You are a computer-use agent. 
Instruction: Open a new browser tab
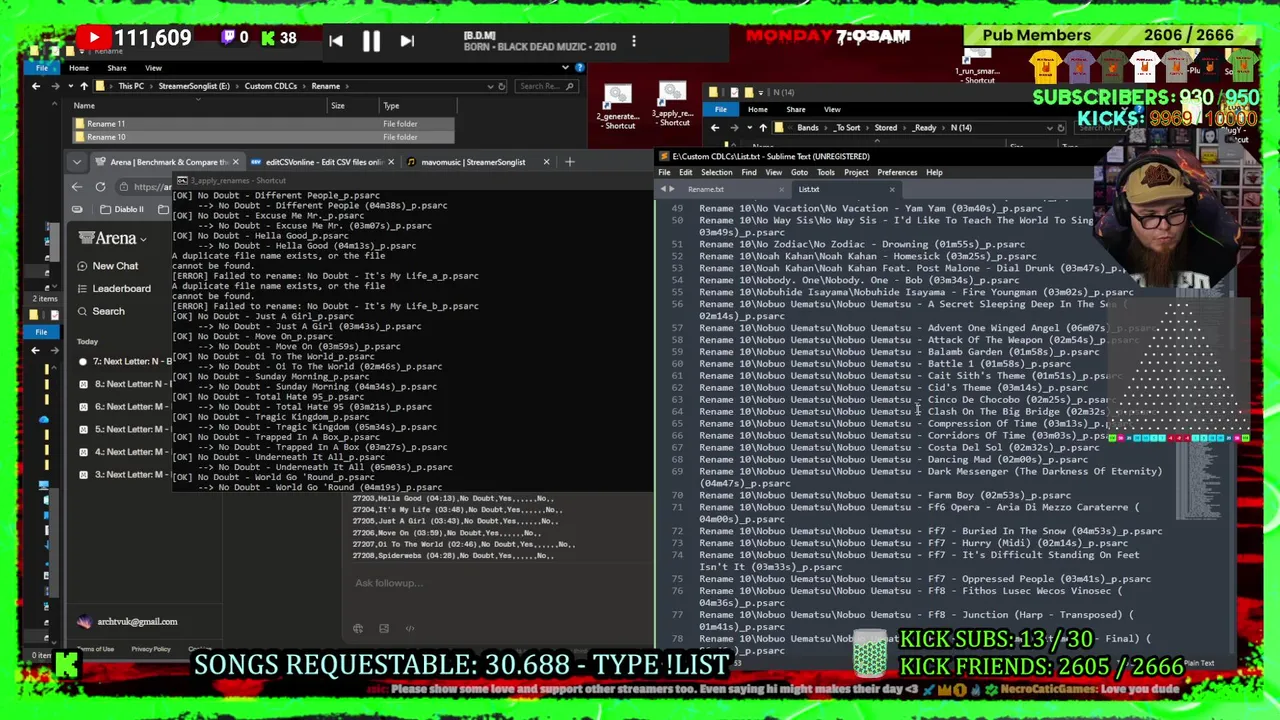pyautogui.click(x=570, y=162)
